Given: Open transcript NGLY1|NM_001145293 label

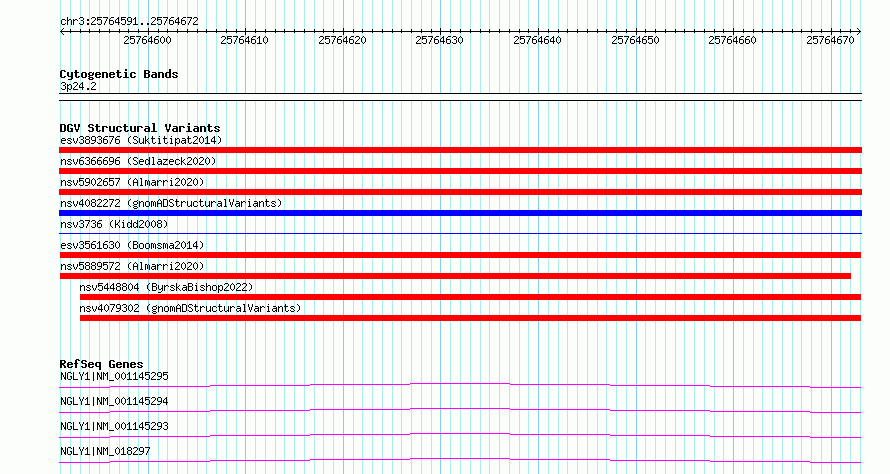Looking at the screenshot, I should pyautogui.click(x=114, y=426).
